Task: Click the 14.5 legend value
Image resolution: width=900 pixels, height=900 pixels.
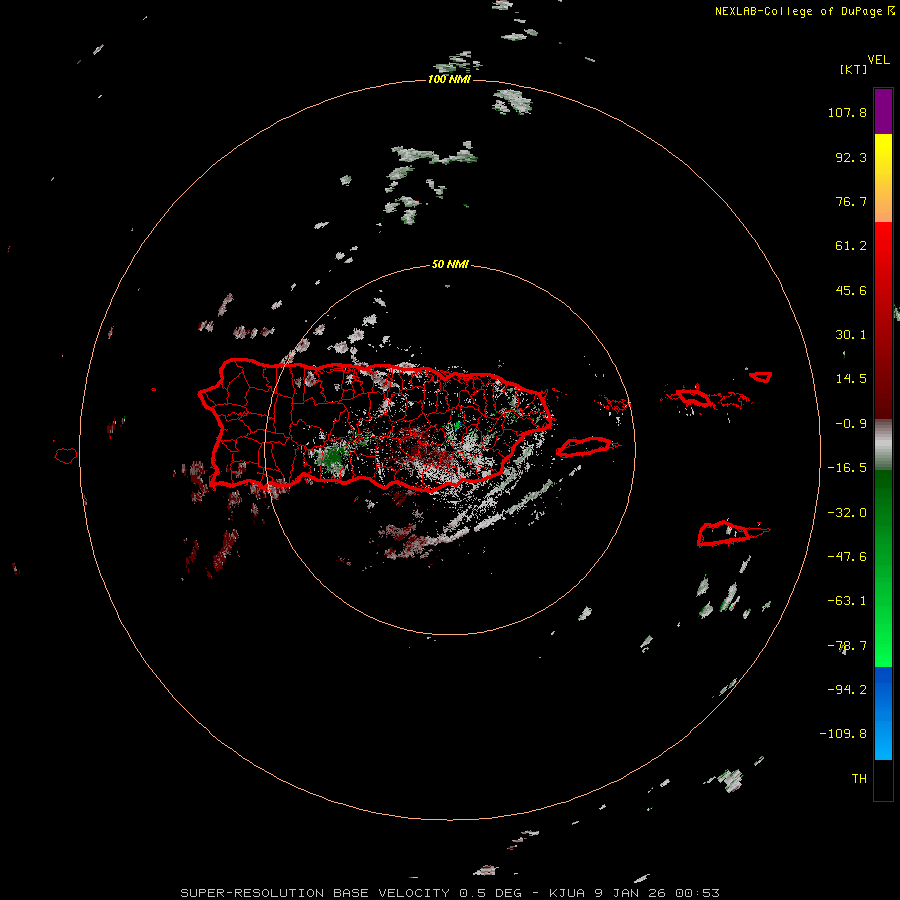Action: tap(851, 379)
